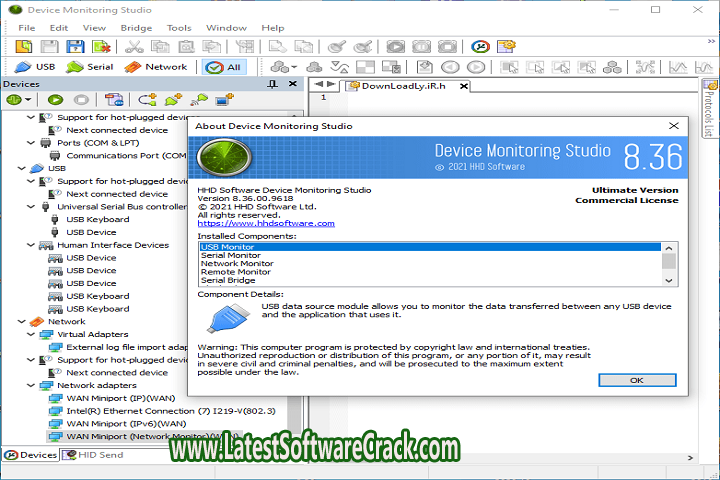Open the Bridge menu

click(136, 28)
